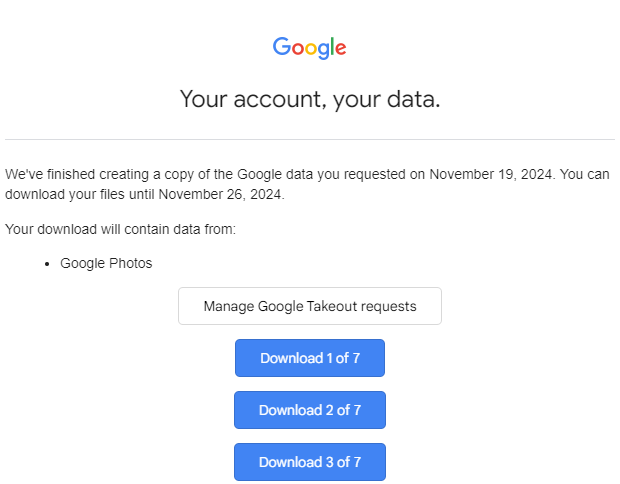Click the green letter l in the Google logo
Screen dimensions: 620x484
[331, 46]
